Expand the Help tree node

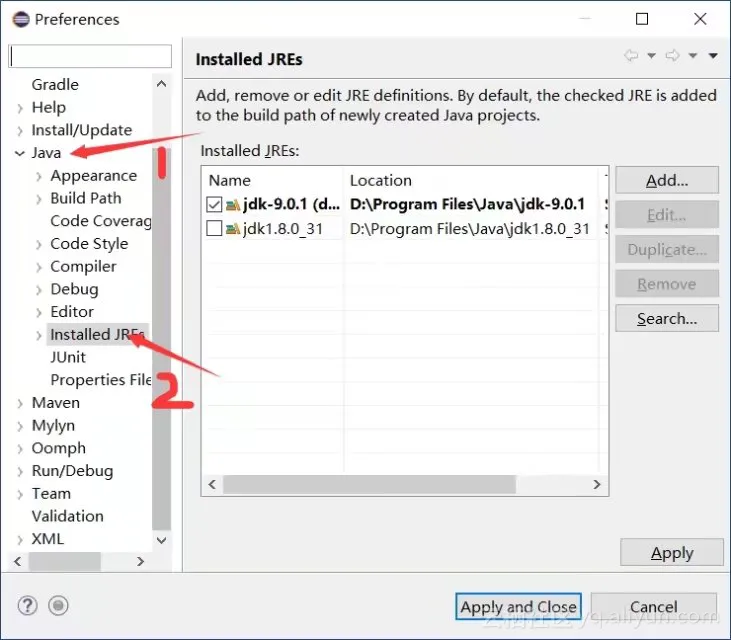point(20,108)
